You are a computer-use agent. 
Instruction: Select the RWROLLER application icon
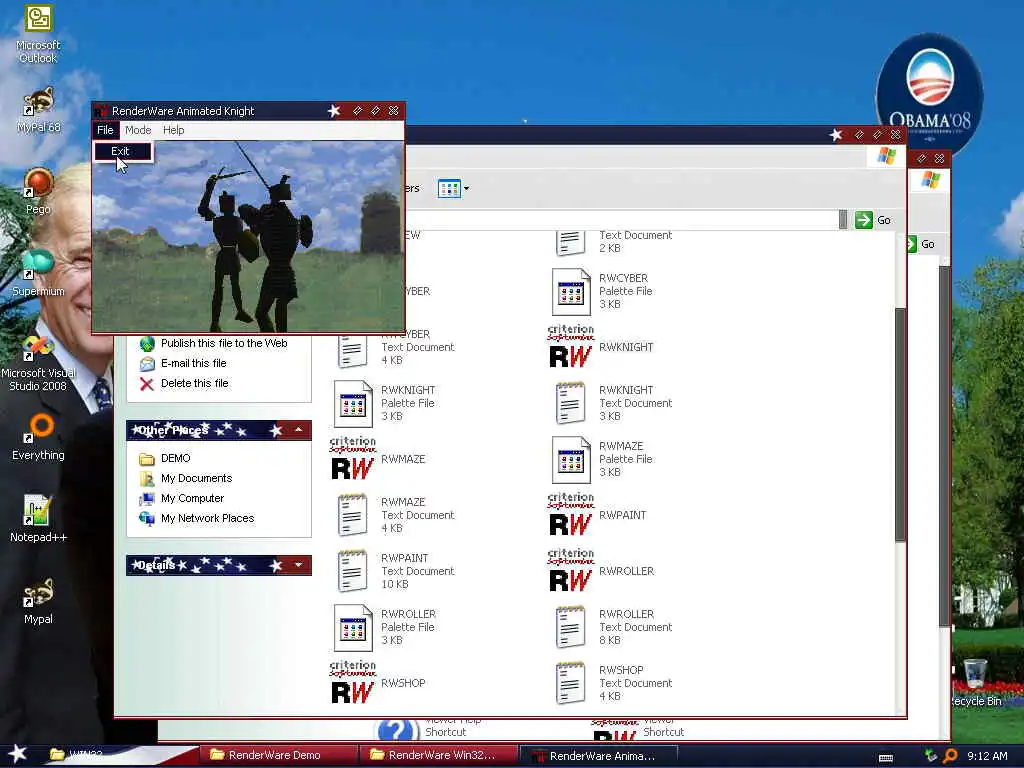(571, 571)
